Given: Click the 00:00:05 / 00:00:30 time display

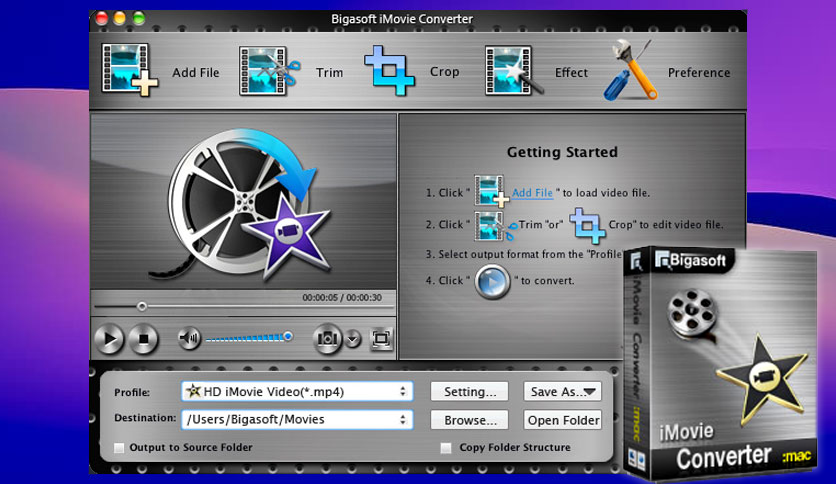Looking at the screenshot, I should point(342,297).
